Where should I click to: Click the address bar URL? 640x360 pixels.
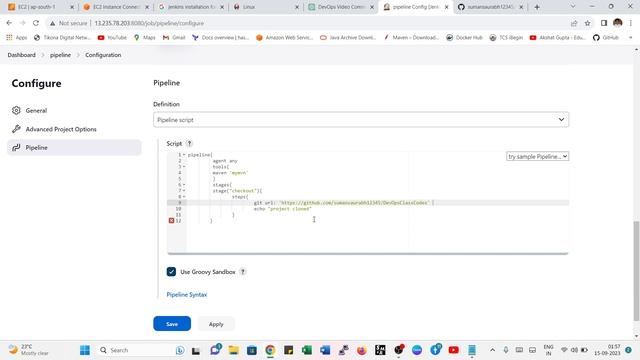coord(149,23)
